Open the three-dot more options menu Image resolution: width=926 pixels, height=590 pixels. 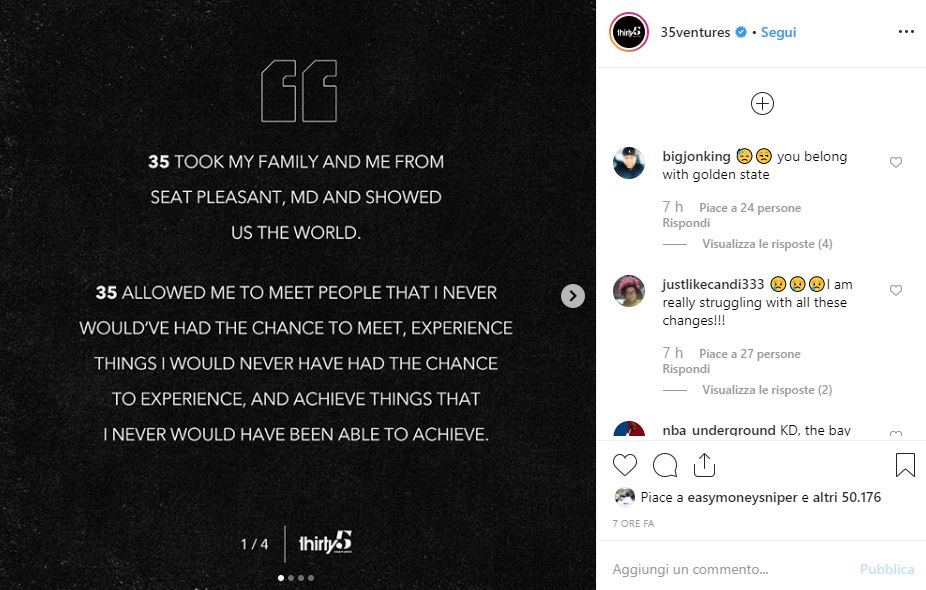[x=906, y=32]
